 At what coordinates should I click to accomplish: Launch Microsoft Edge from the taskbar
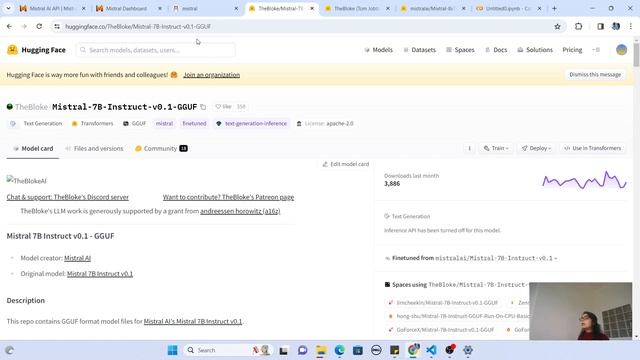(340, 350)
